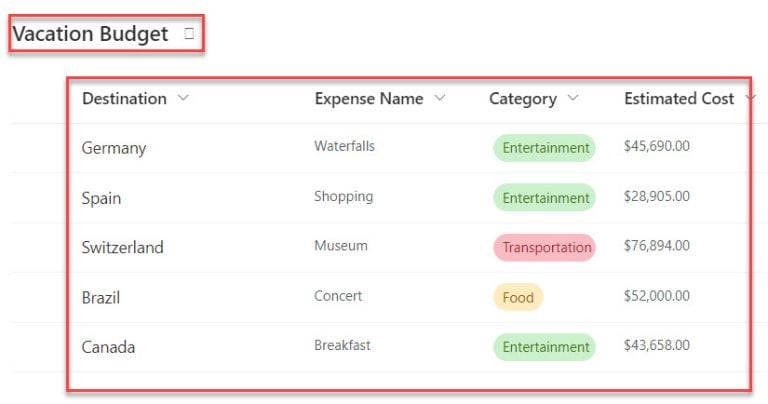Screen dimensions: 768x404
Task: Click the Germany destination row item
Action: point(114,148)
